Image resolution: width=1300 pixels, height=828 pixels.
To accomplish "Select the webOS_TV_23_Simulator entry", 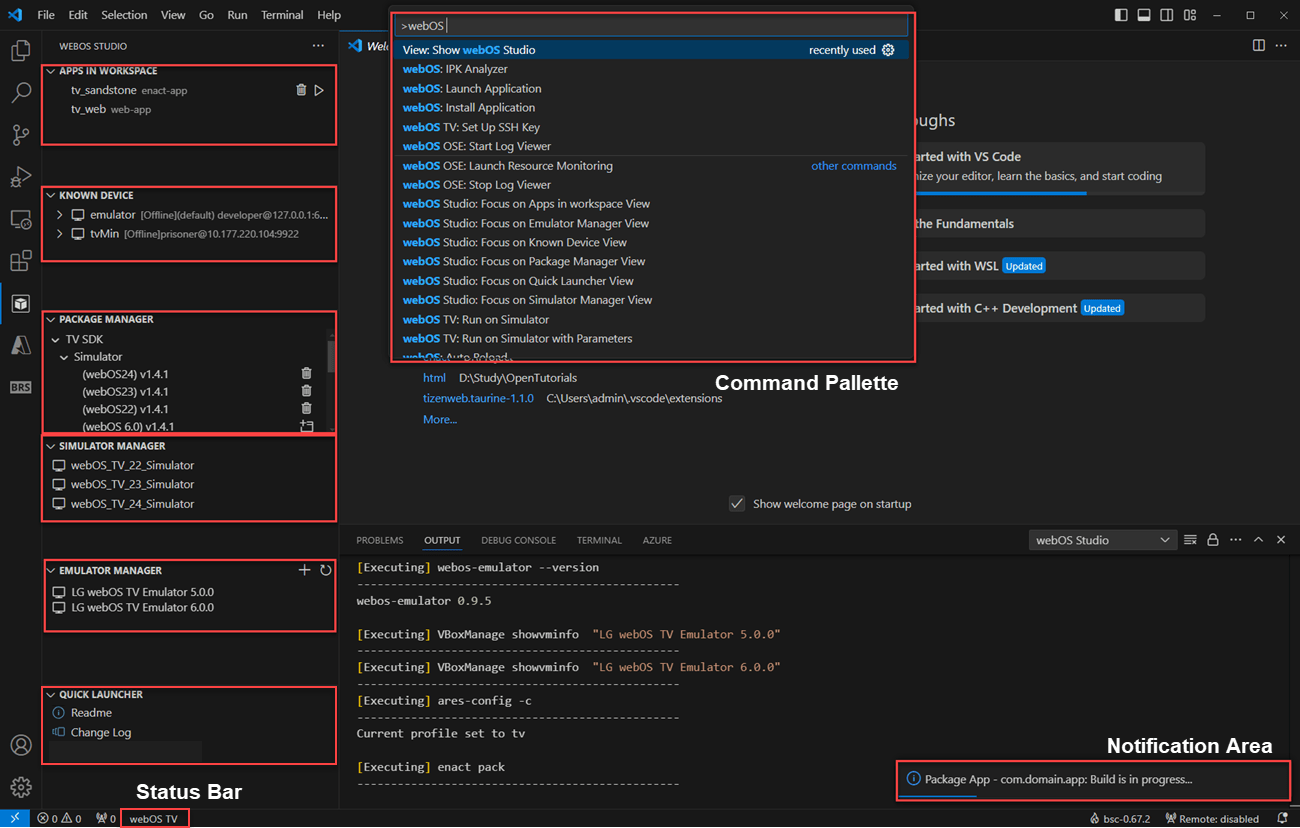I will pyautogui.click(x=132, y=484).
